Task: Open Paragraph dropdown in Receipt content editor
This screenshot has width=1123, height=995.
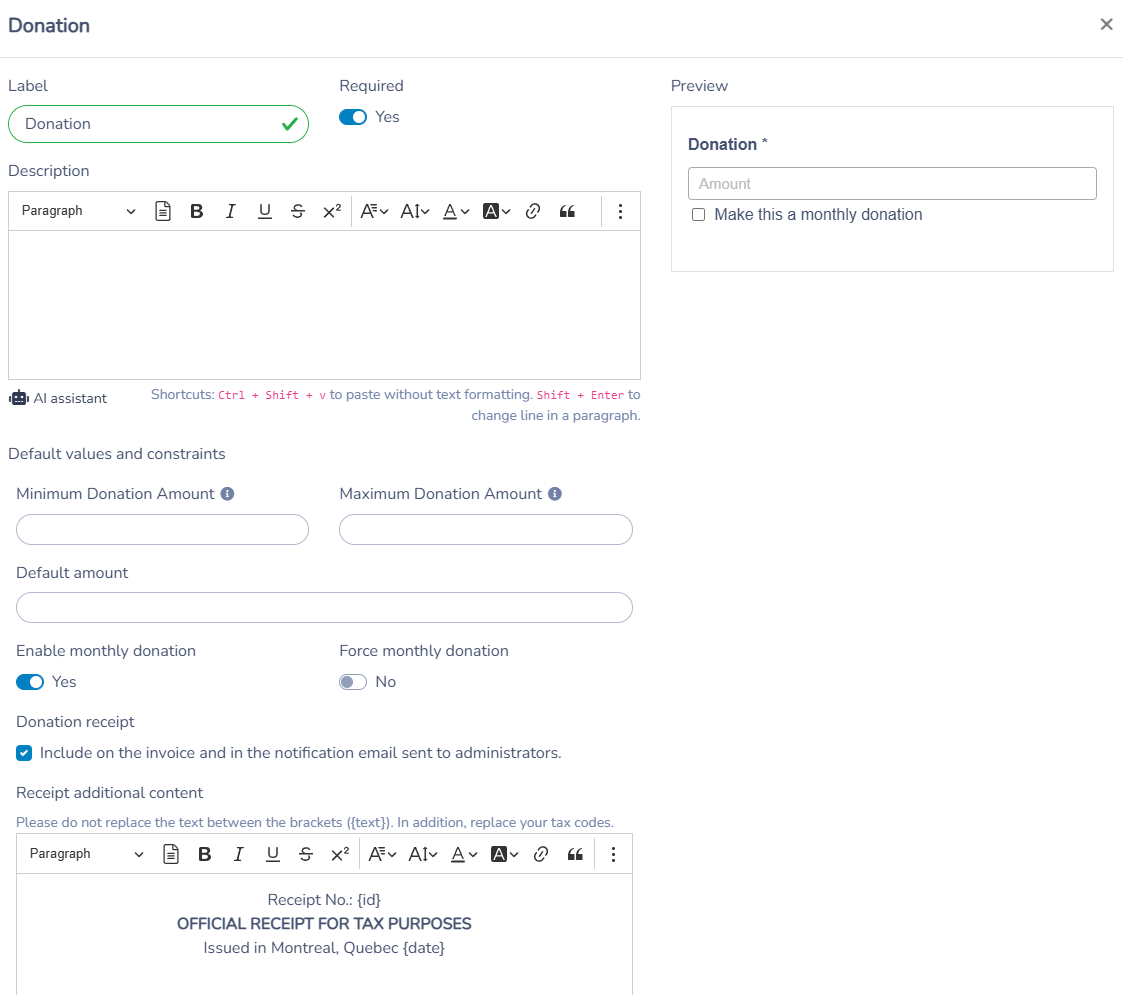Action: click(x=86, y=854)
